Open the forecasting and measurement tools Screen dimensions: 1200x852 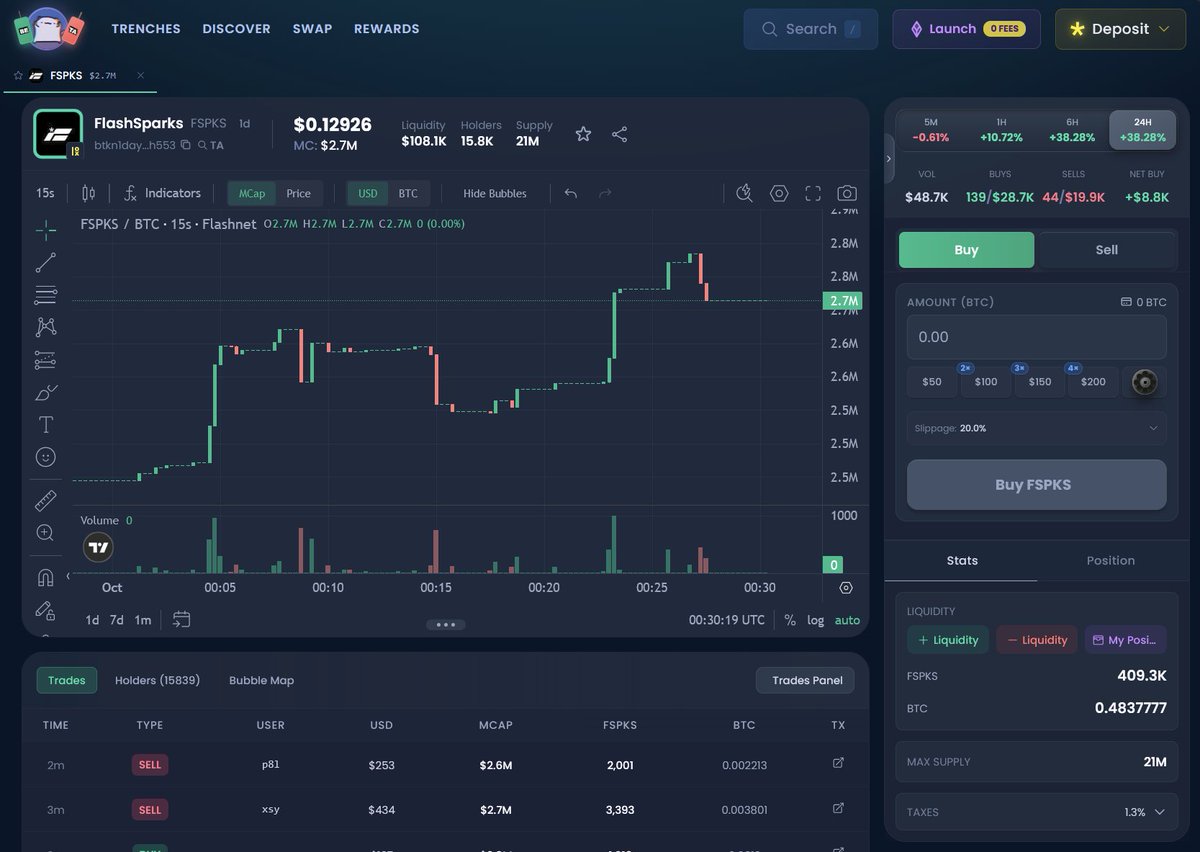pyautogui.click(x=46, y=359)
